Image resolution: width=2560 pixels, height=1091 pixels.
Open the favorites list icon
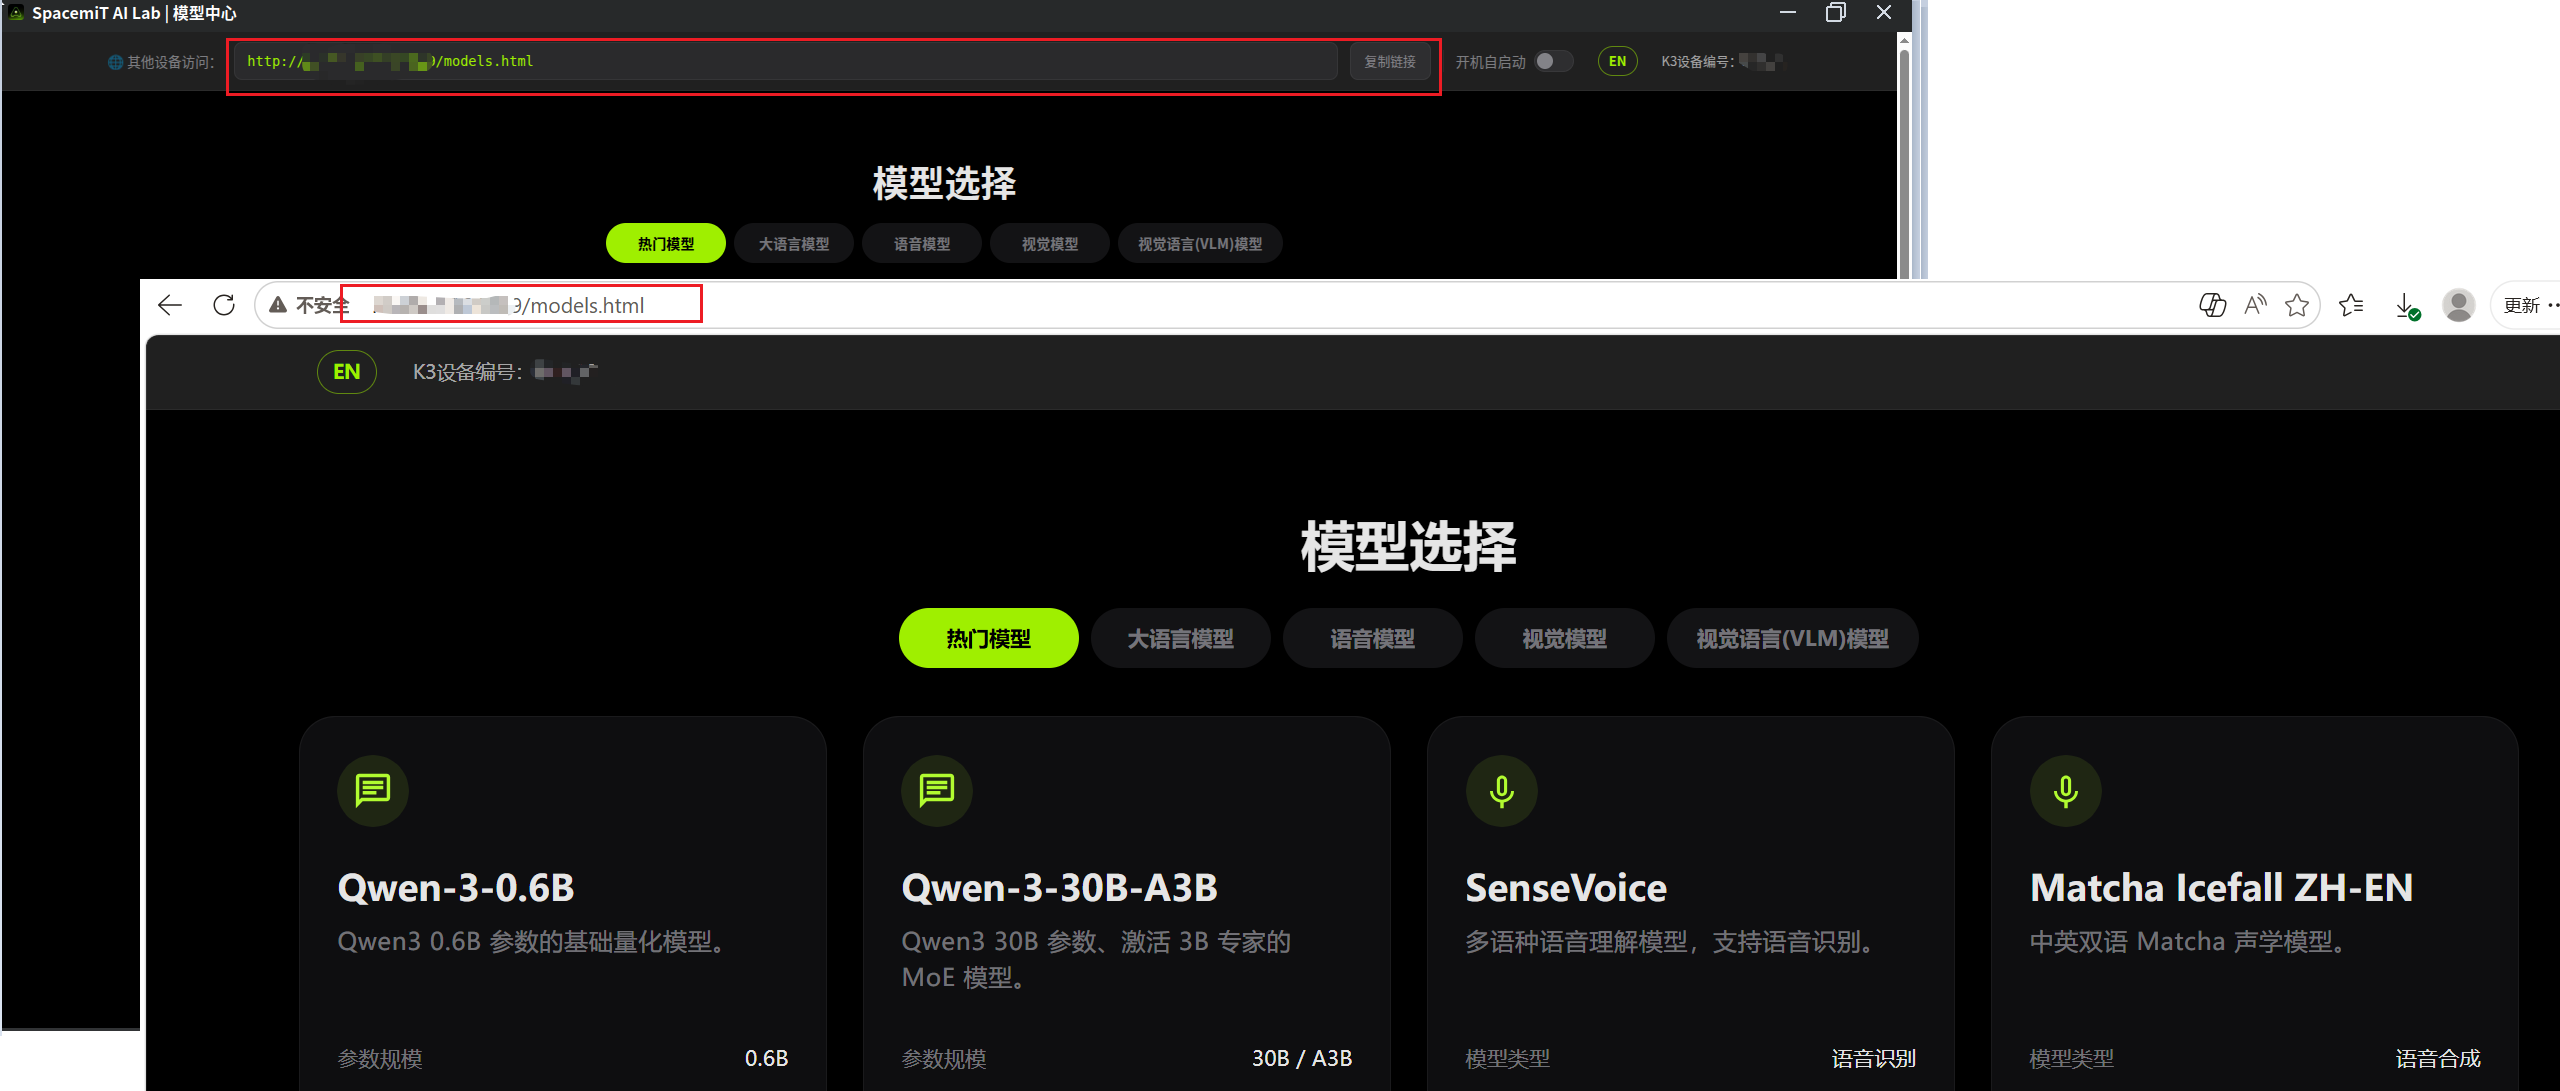click(x=2351, y=305)
